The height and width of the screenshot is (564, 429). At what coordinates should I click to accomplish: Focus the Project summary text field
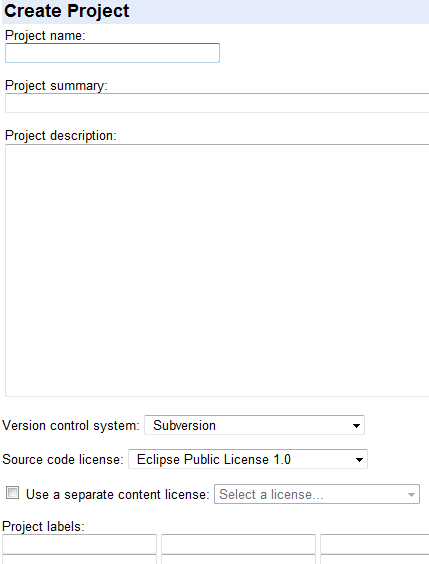217,103
